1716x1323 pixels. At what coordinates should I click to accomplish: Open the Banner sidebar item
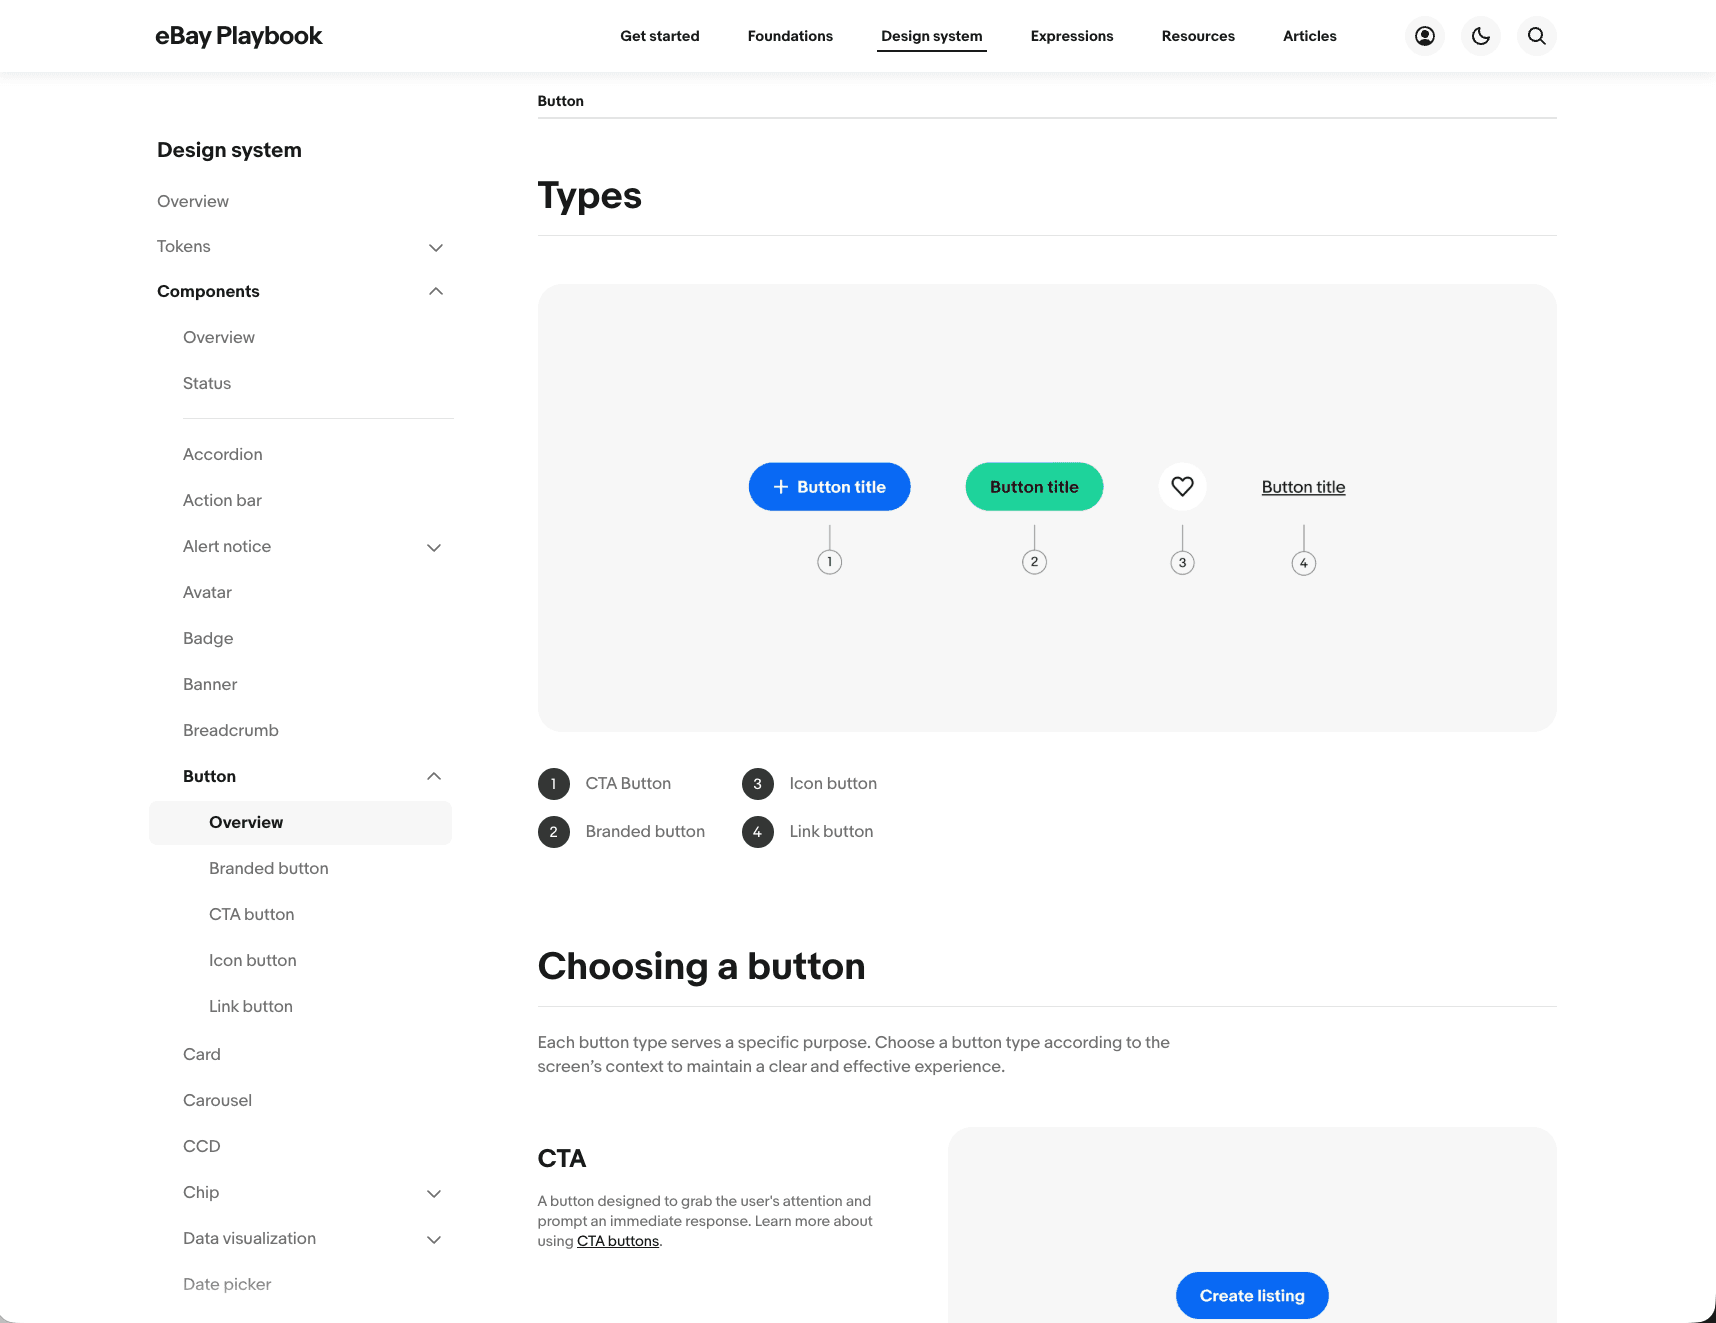(x=210, y=684)
